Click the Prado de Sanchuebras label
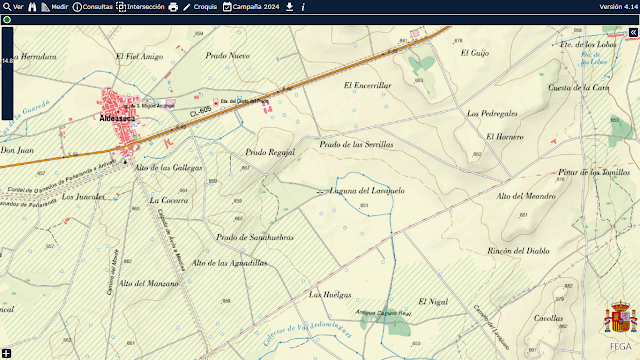Viewport: 640px width, 360px height. point(255,237)
